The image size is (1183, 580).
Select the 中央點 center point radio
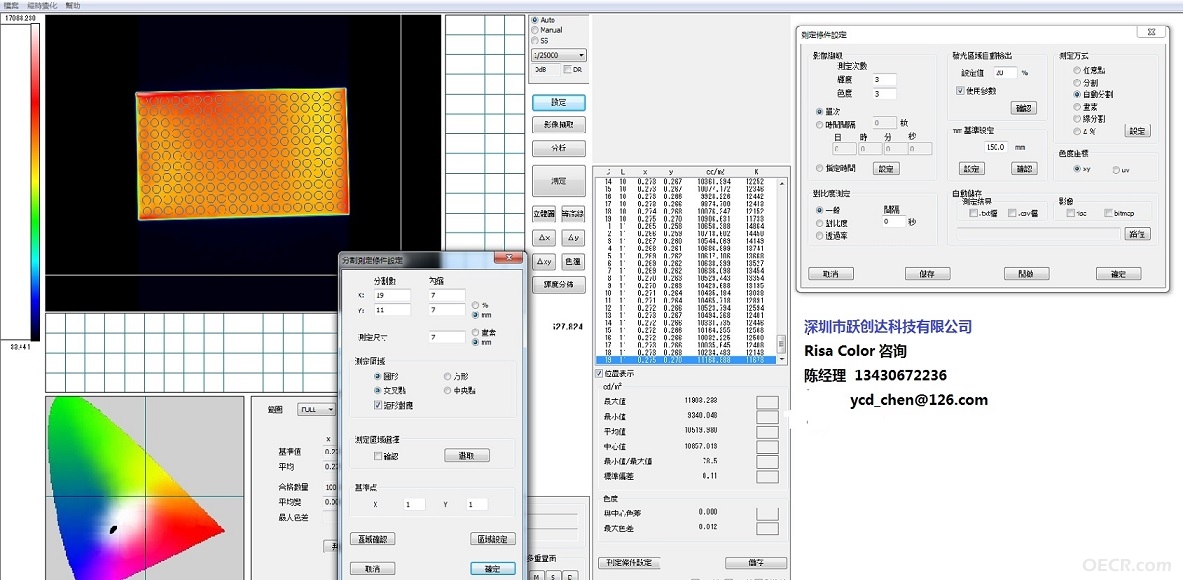pyautogui.click(x=447, y=391)
